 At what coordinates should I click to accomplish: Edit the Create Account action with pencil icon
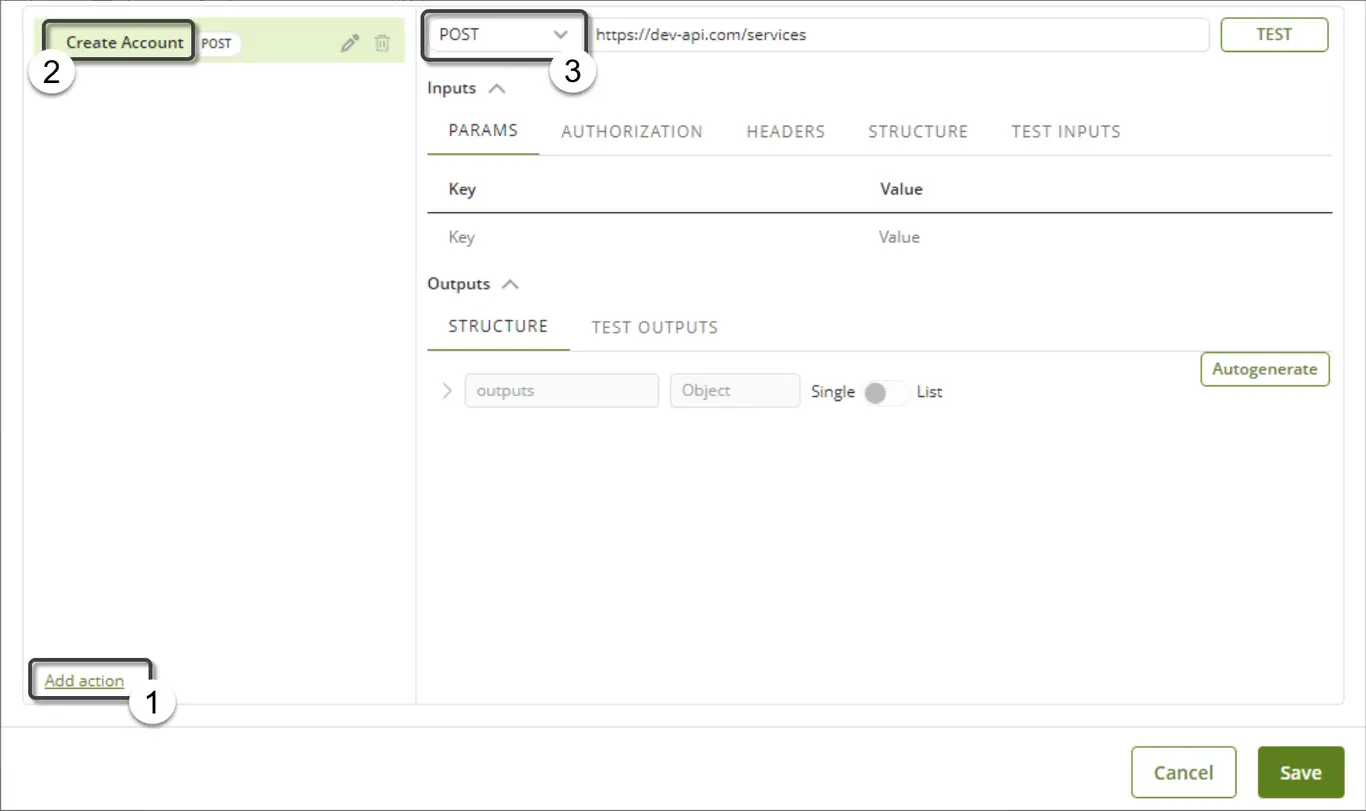[x=349, y=43]
